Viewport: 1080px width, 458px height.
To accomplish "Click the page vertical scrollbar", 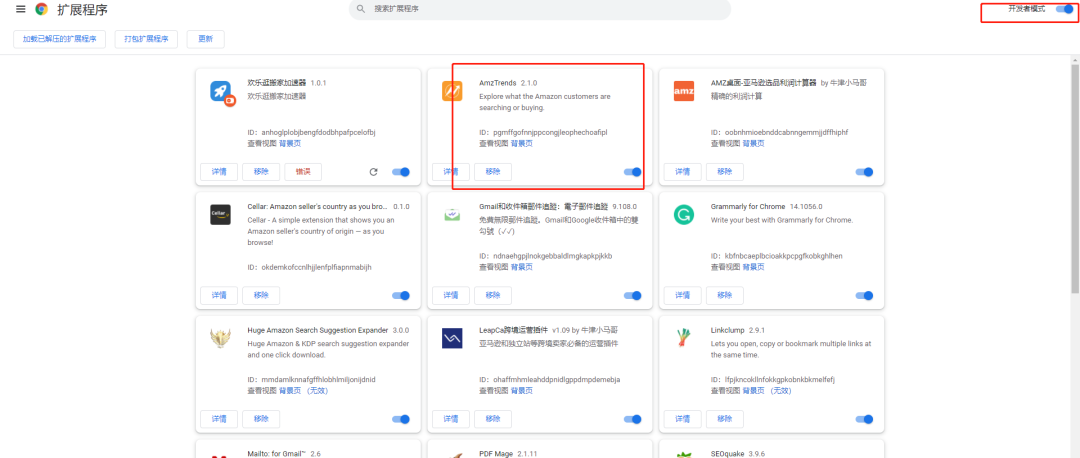I will tap(1074, 179).
